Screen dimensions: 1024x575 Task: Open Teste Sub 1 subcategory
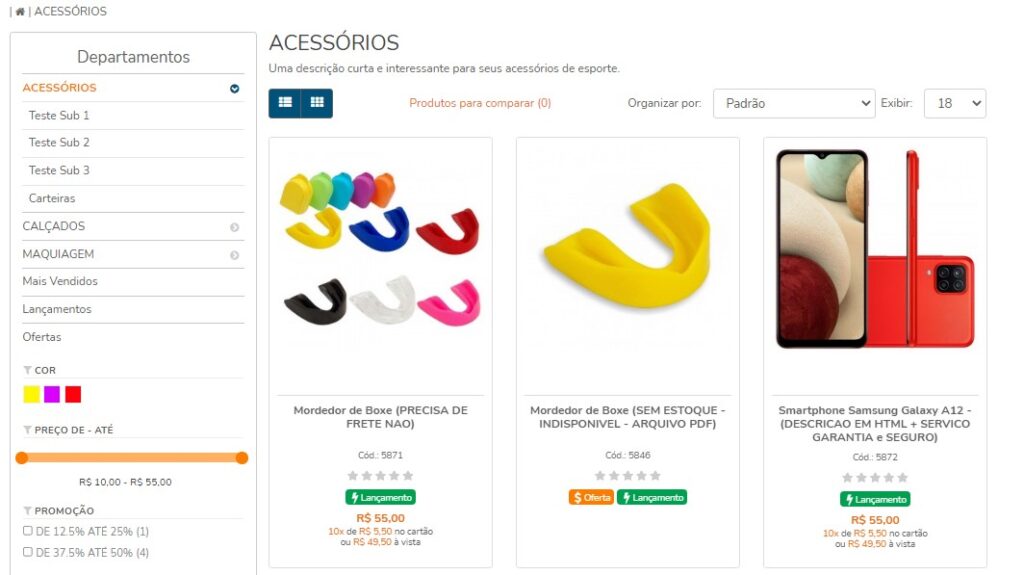point(59,116)
